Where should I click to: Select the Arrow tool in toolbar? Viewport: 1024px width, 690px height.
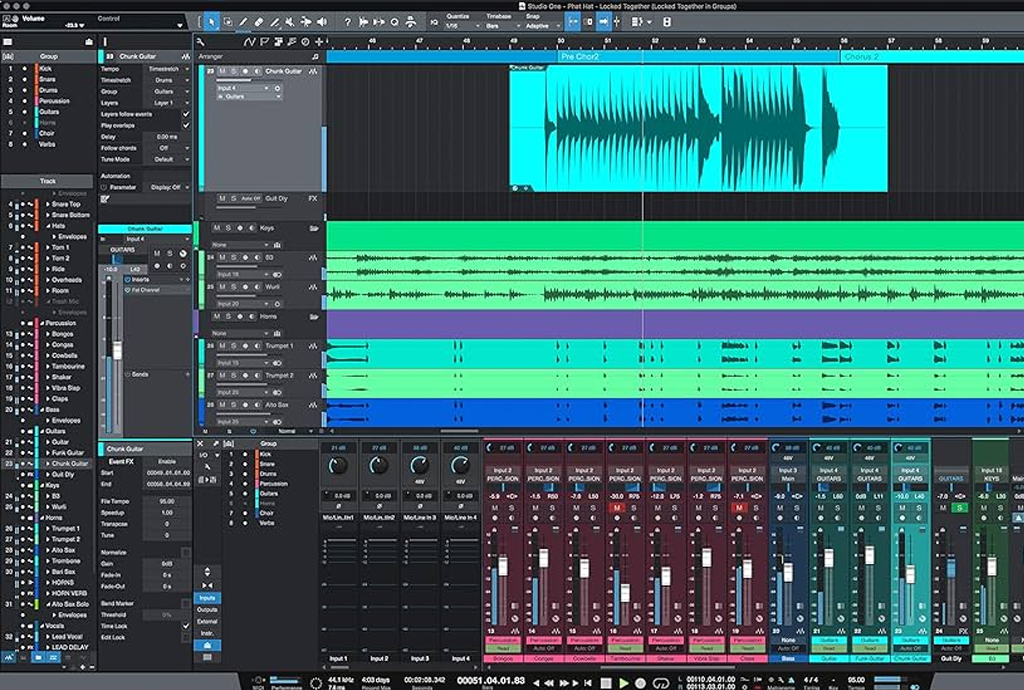pos(212,21)
